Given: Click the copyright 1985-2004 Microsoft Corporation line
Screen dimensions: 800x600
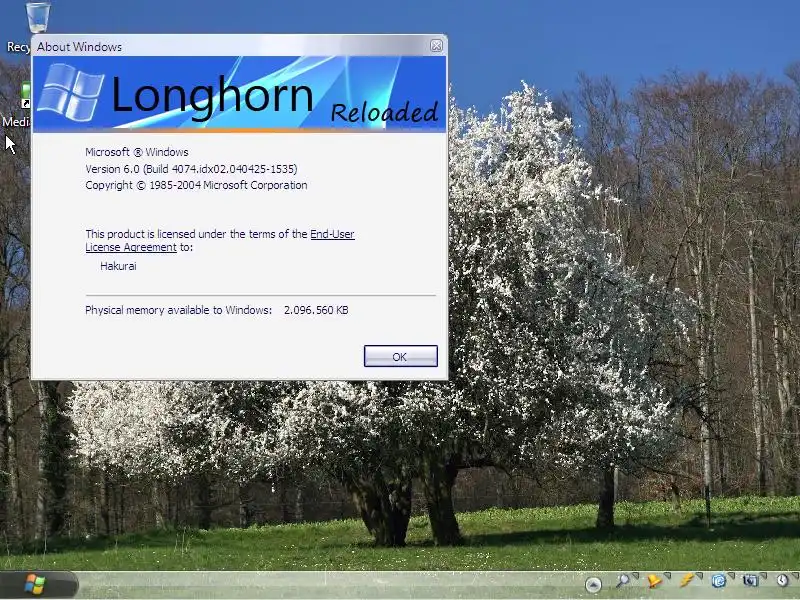Looking at the screenshot, I should tap(196, 185).
